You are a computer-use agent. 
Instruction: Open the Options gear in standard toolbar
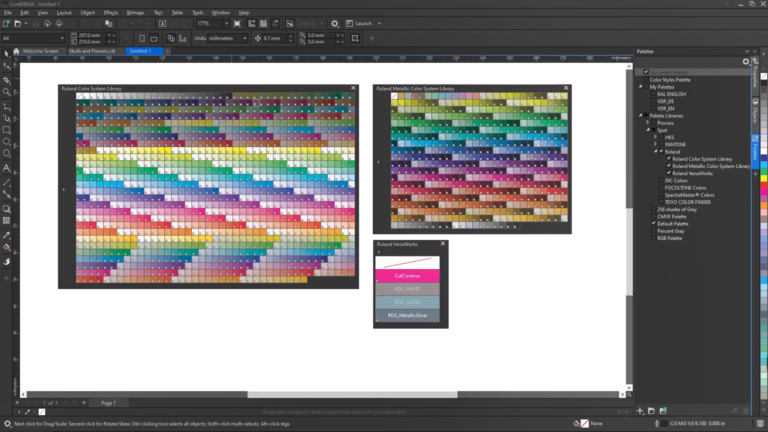click(335, 24)
